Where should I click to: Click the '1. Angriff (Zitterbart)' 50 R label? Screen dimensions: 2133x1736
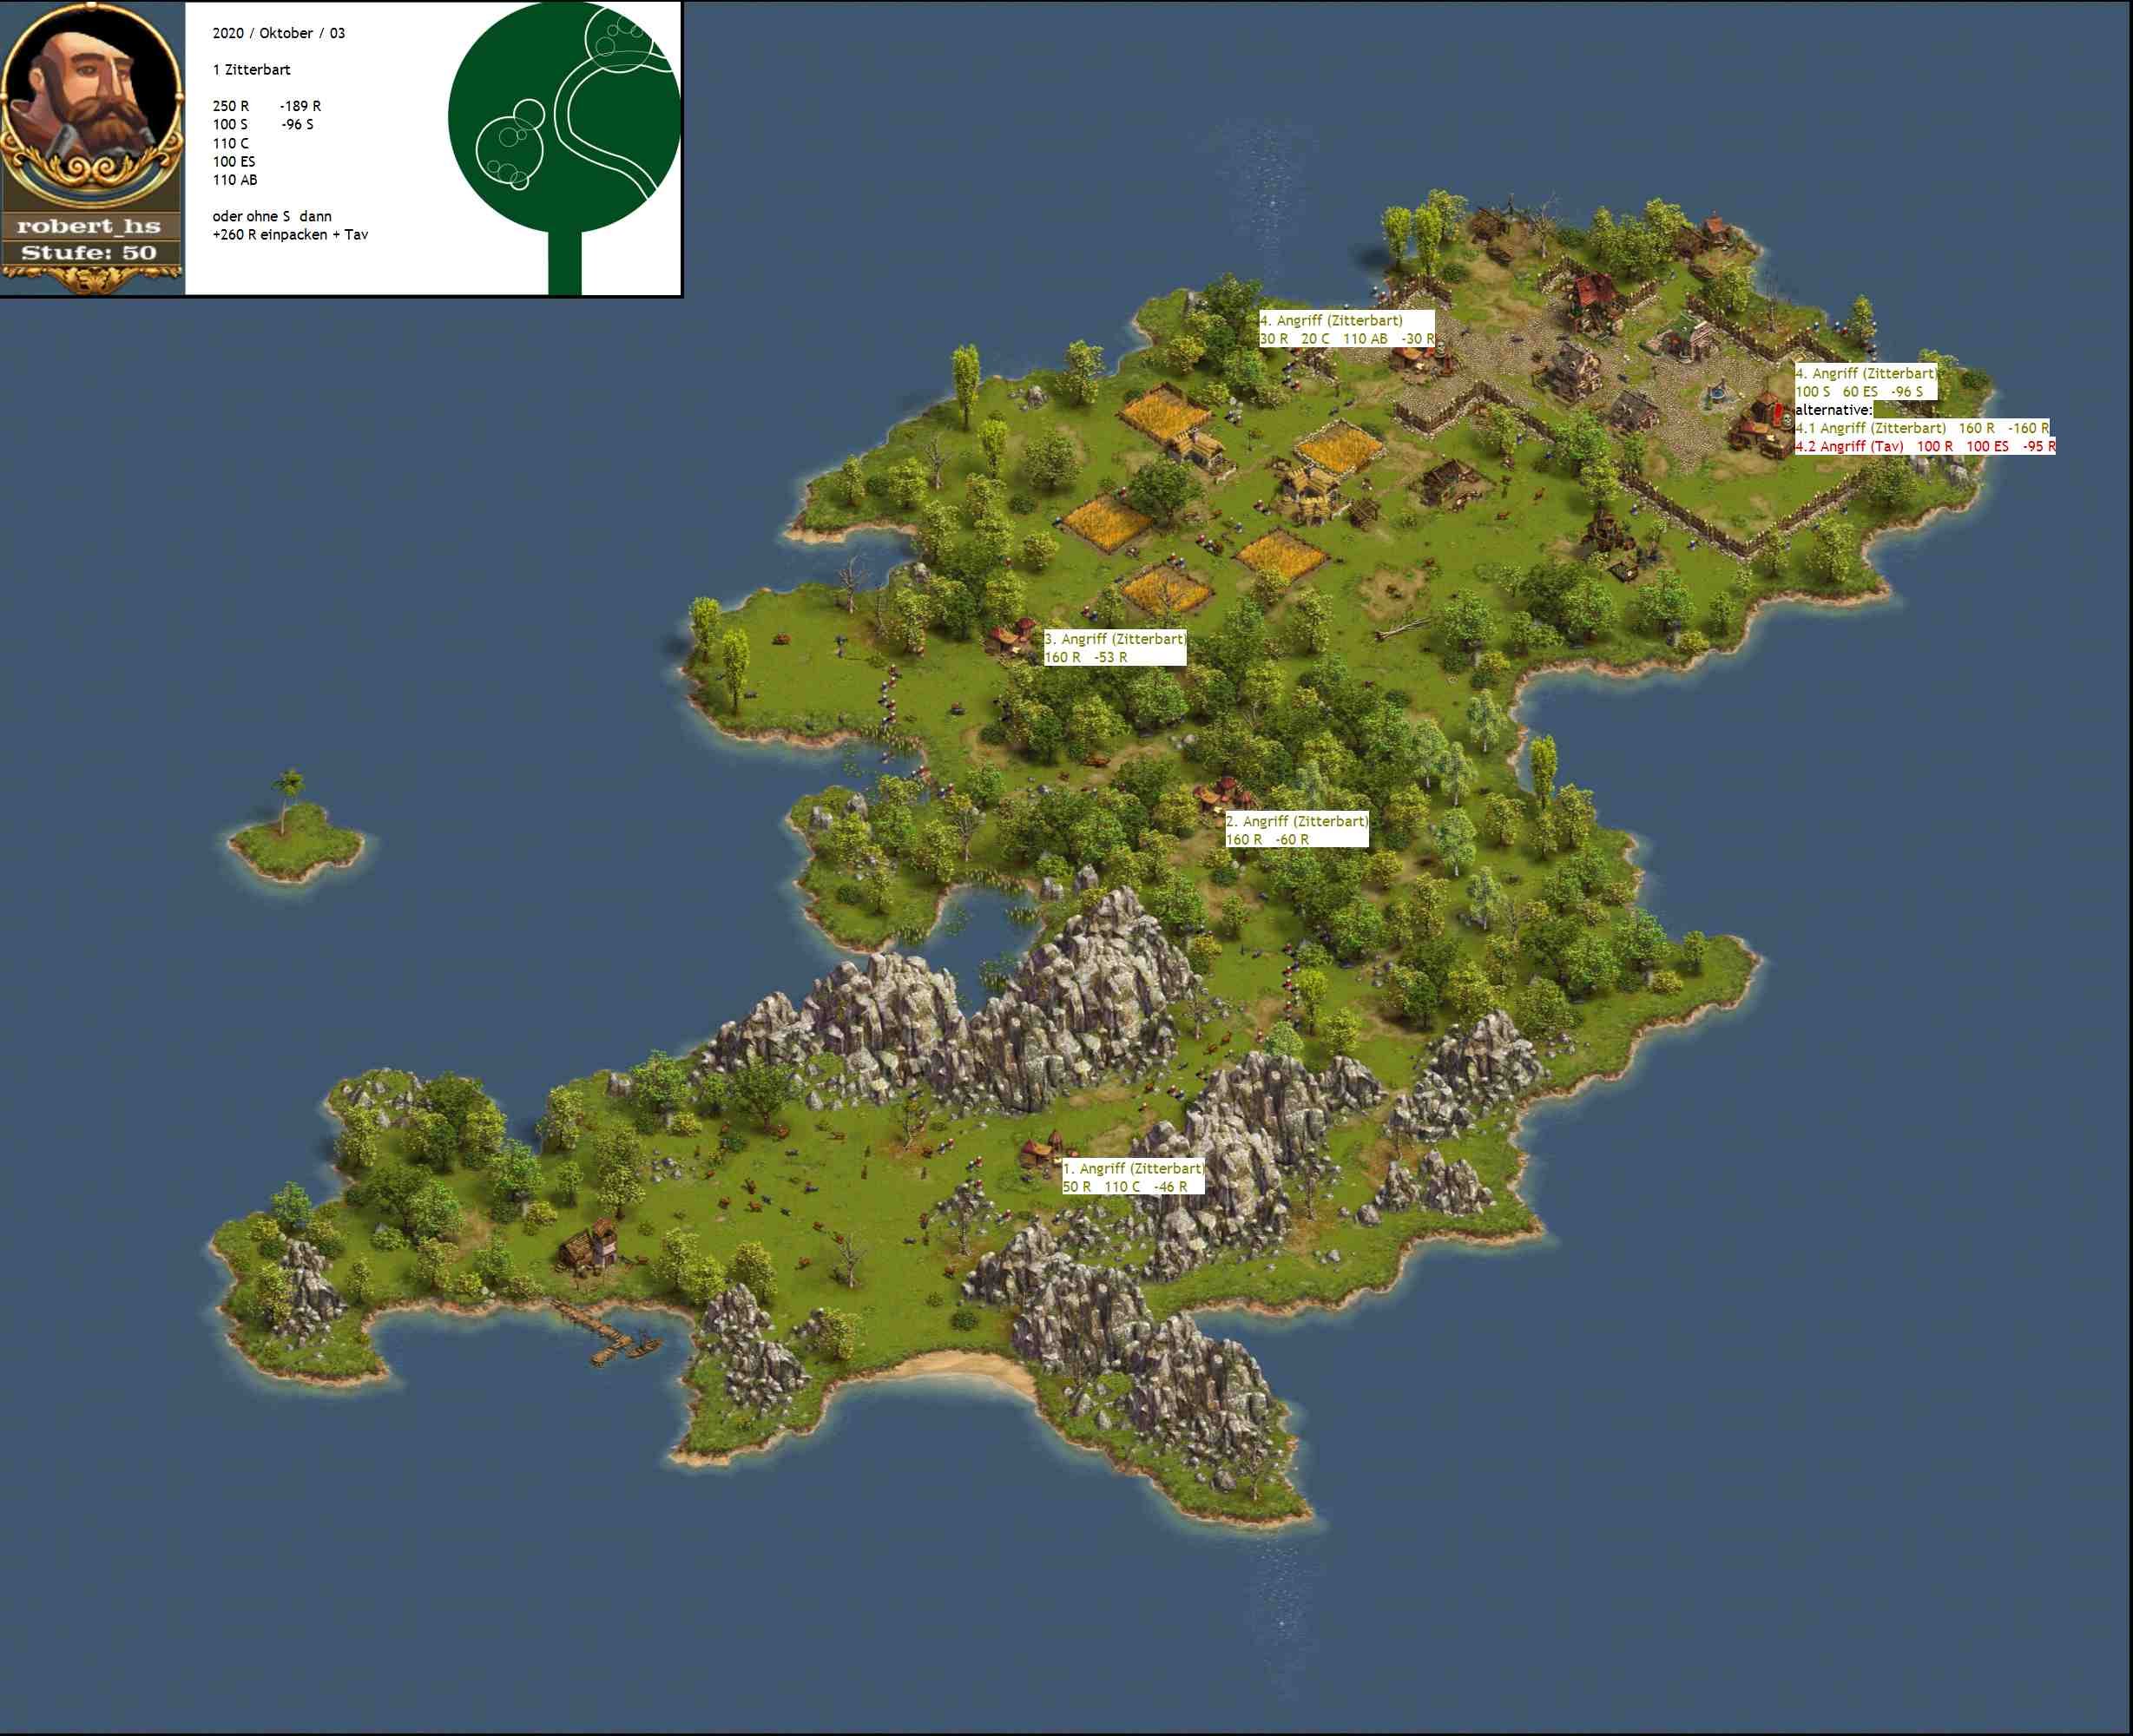[1132, 1177]
